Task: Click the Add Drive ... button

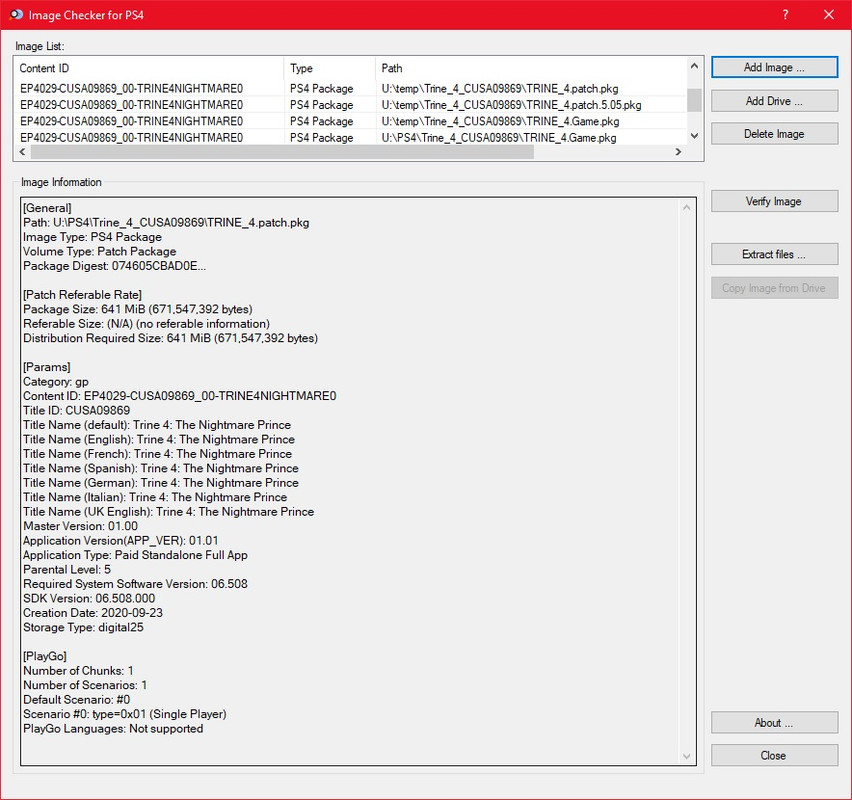Action: click(x=774, y=101)
